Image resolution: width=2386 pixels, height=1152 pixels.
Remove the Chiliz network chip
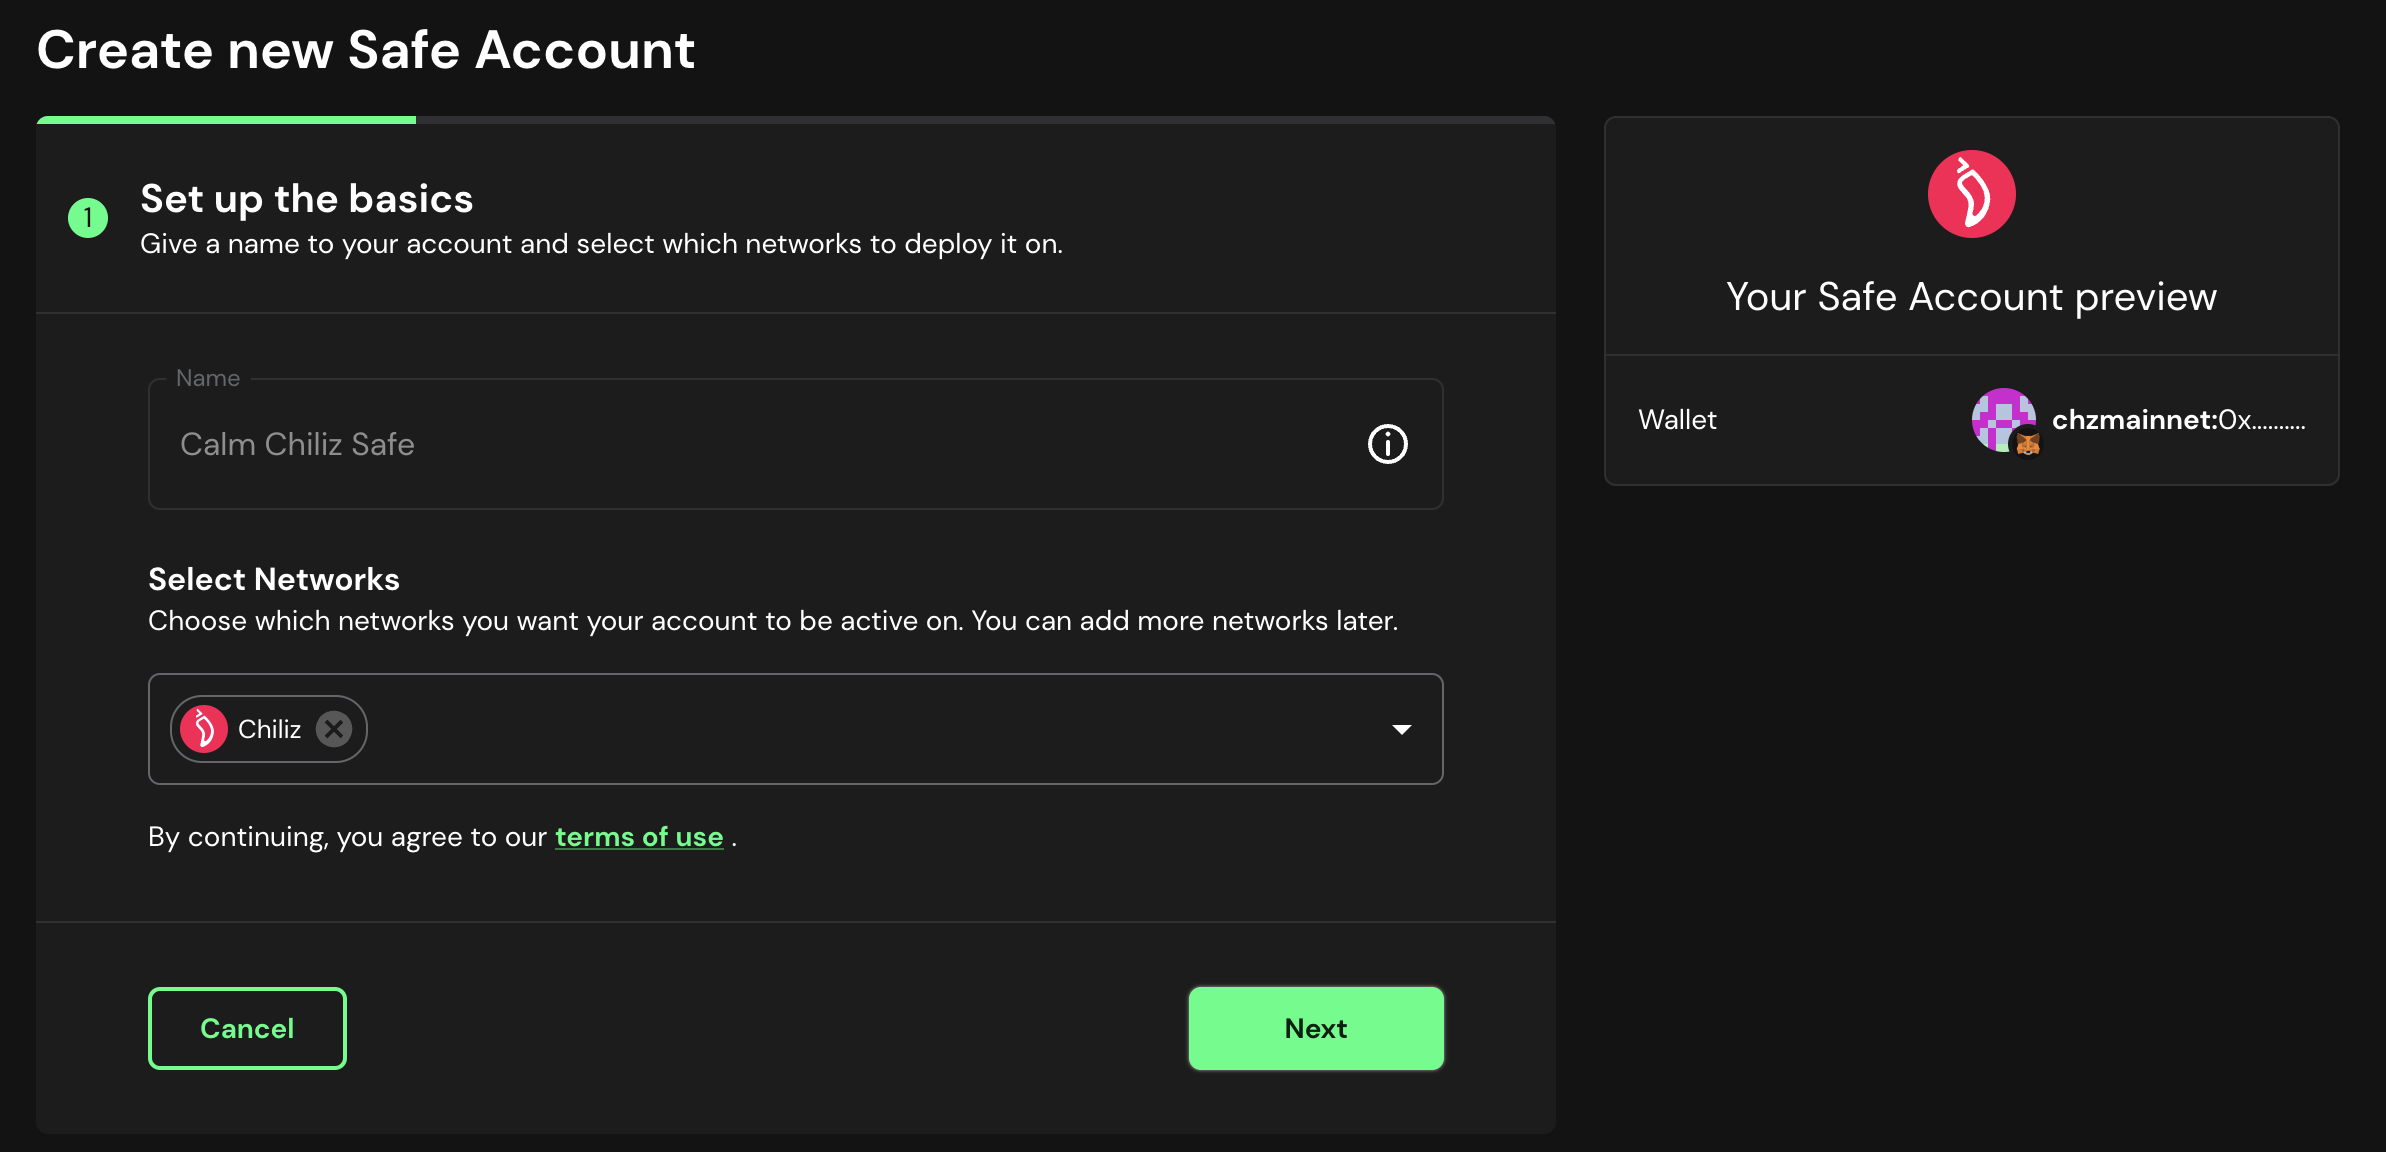tap(334, 729)
